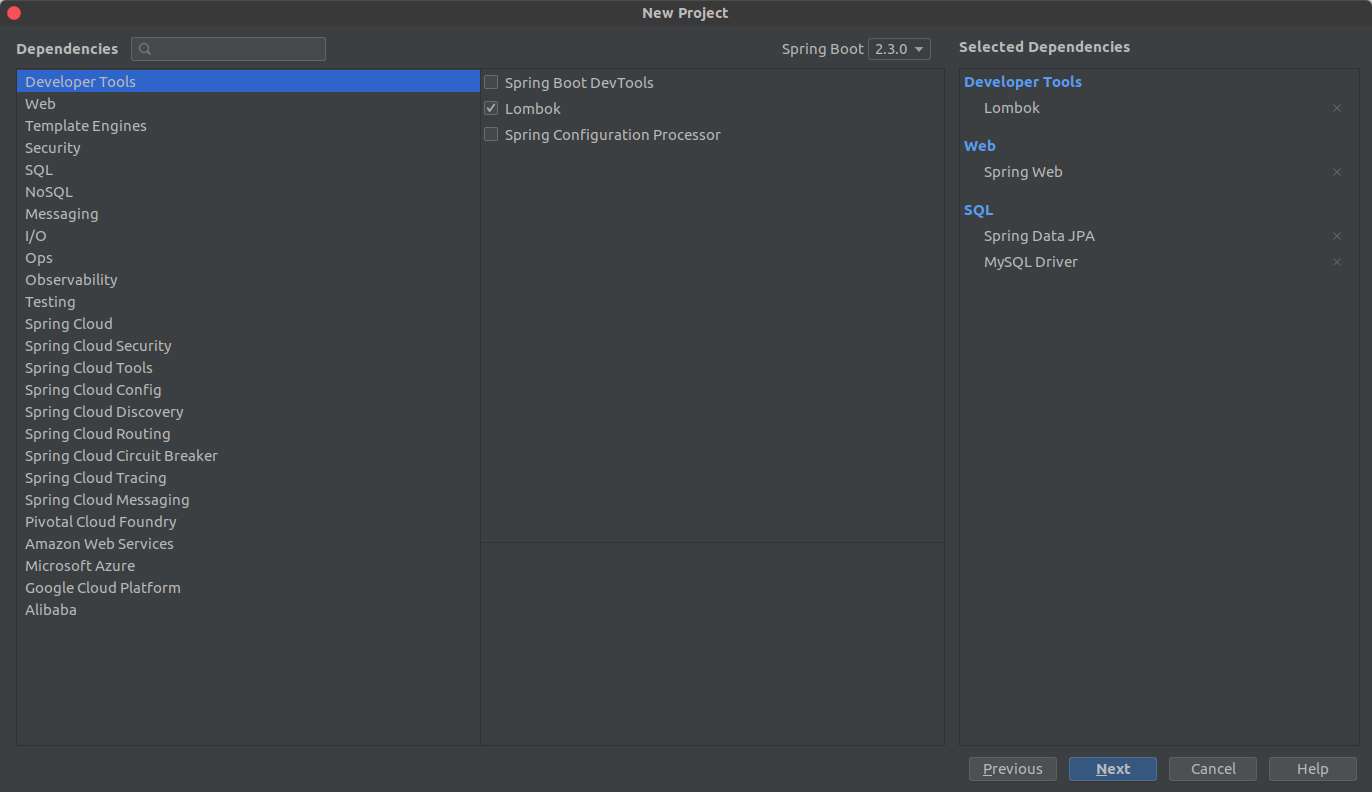Select the Messaging category
The height and width of the screenshot is (792, 1372).
pos(248,214)
